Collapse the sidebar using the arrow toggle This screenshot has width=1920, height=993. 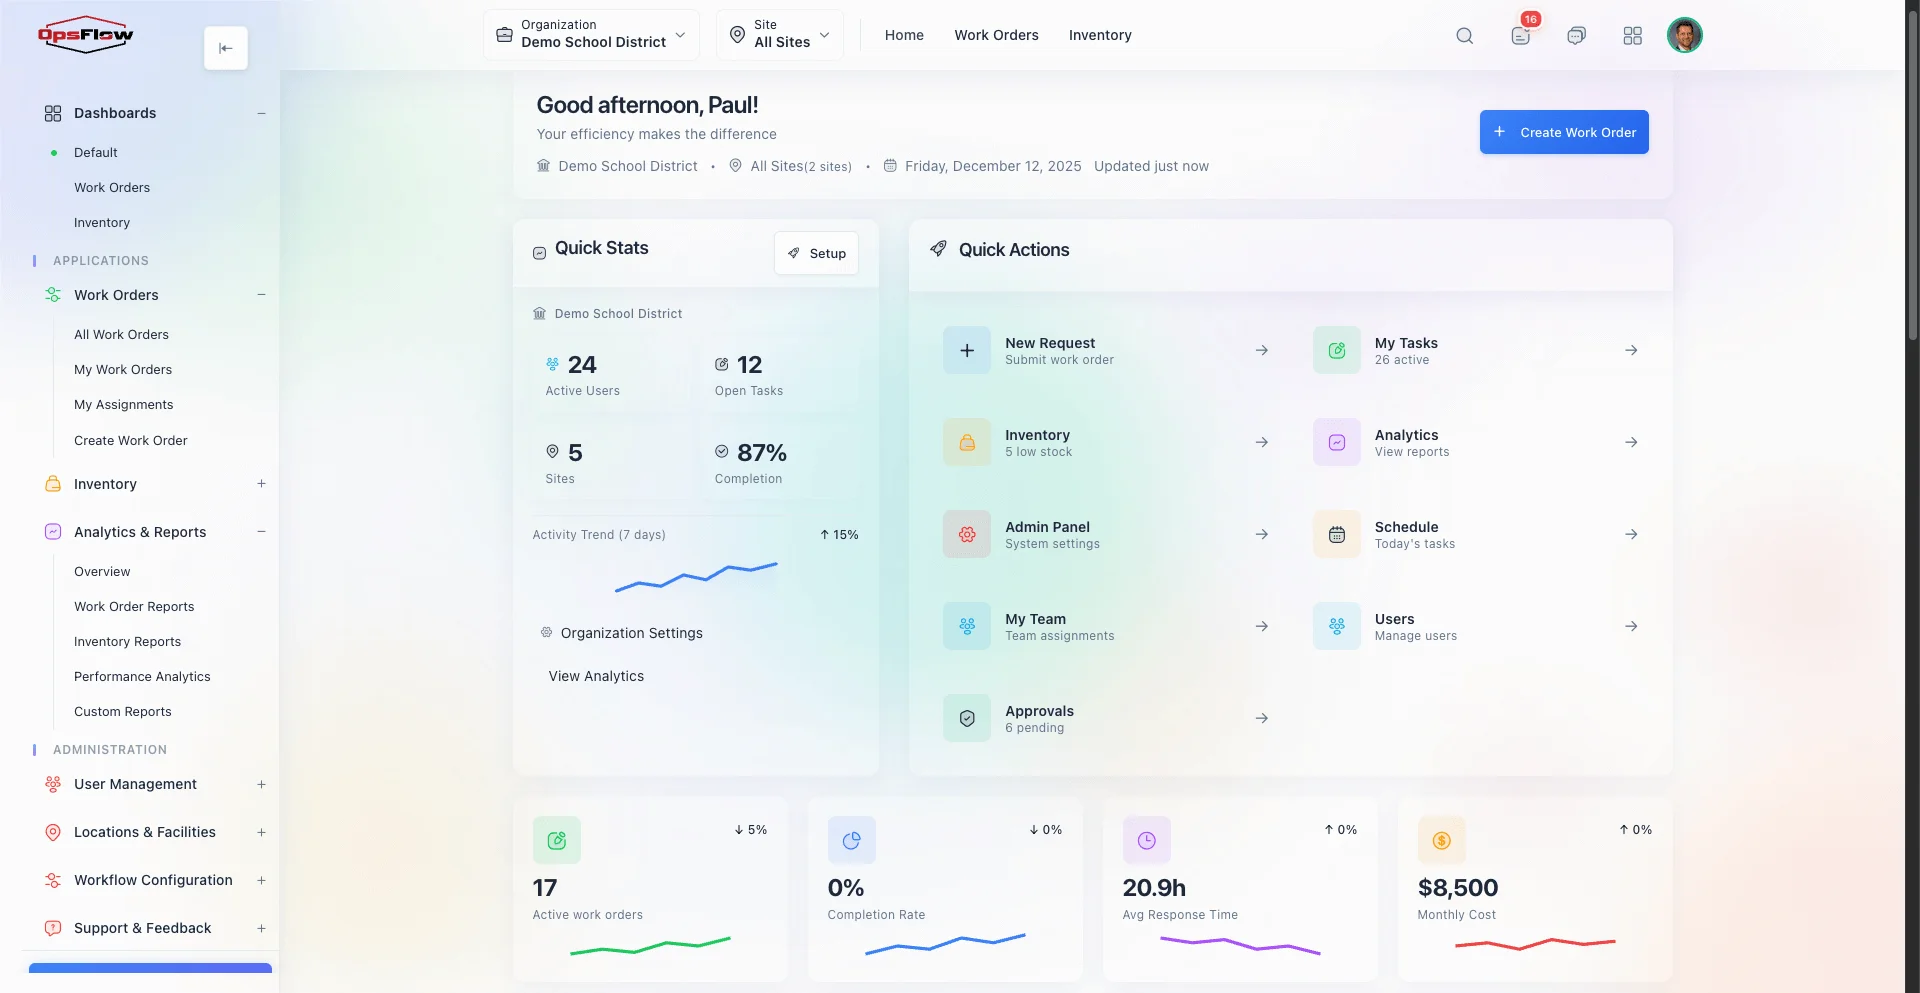pyautogui.click(x=225, y=47)
